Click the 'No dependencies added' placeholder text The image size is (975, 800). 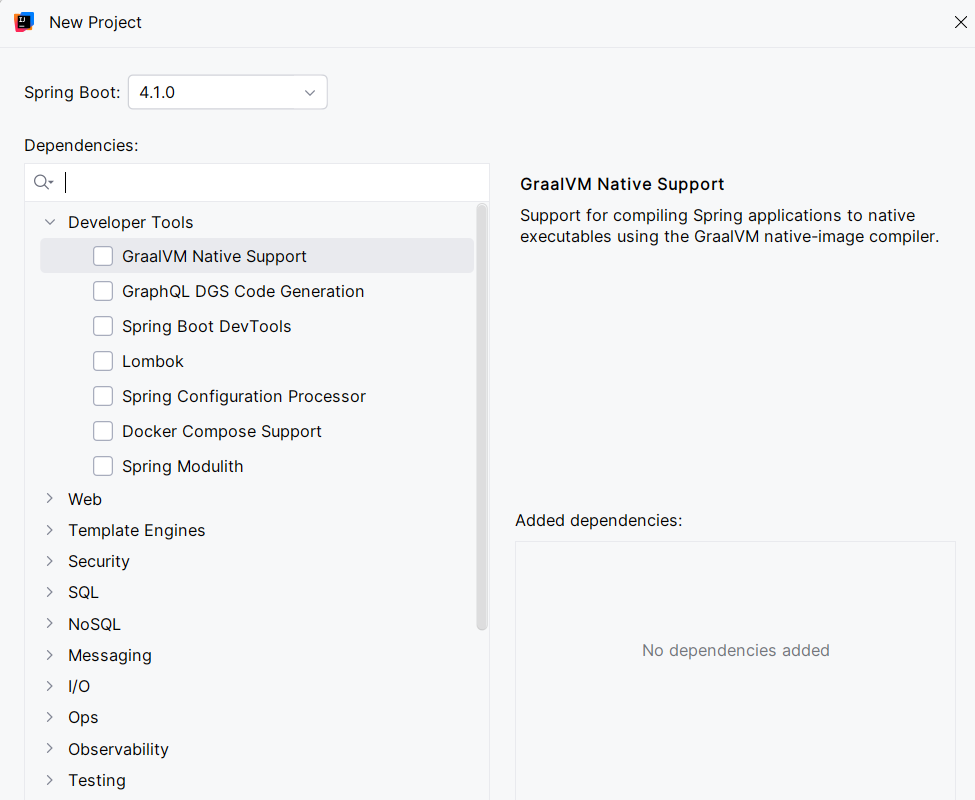click(736, 650)
